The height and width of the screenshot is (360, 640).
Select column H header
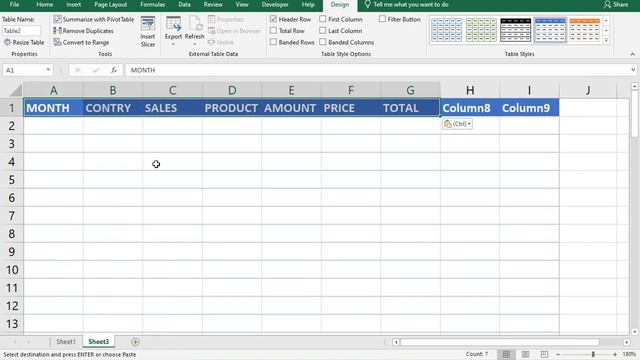pyautogui.click(x=470, y=90)
